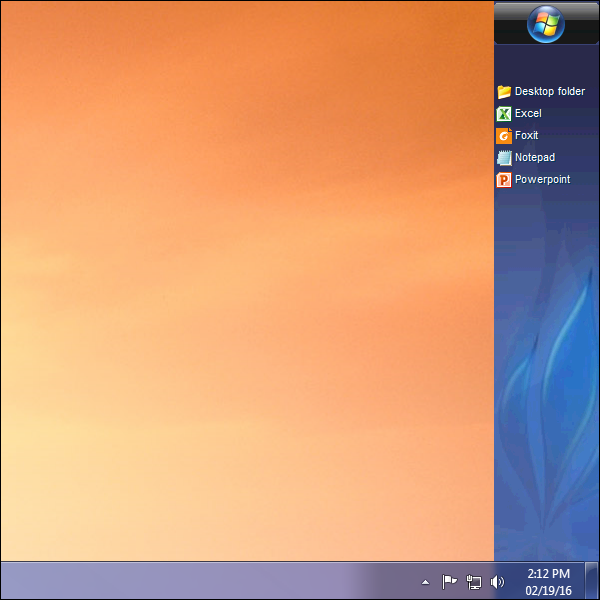Click the network status tray icon
This screenshot has height=600, width=600.
474,581
